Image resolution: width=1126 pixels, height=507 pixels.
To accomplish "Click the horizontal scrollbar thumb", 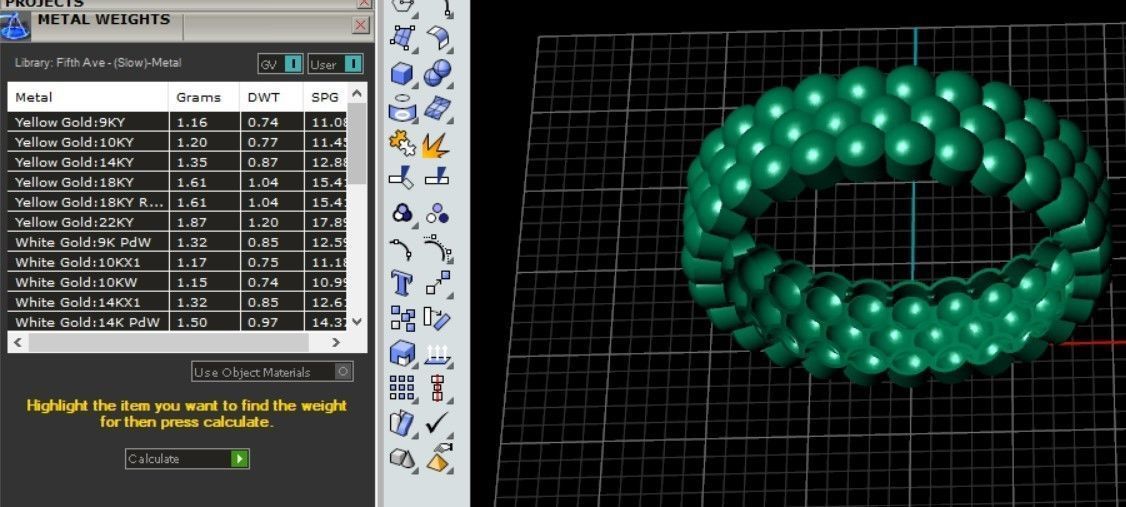I will [x=169, y=343].
